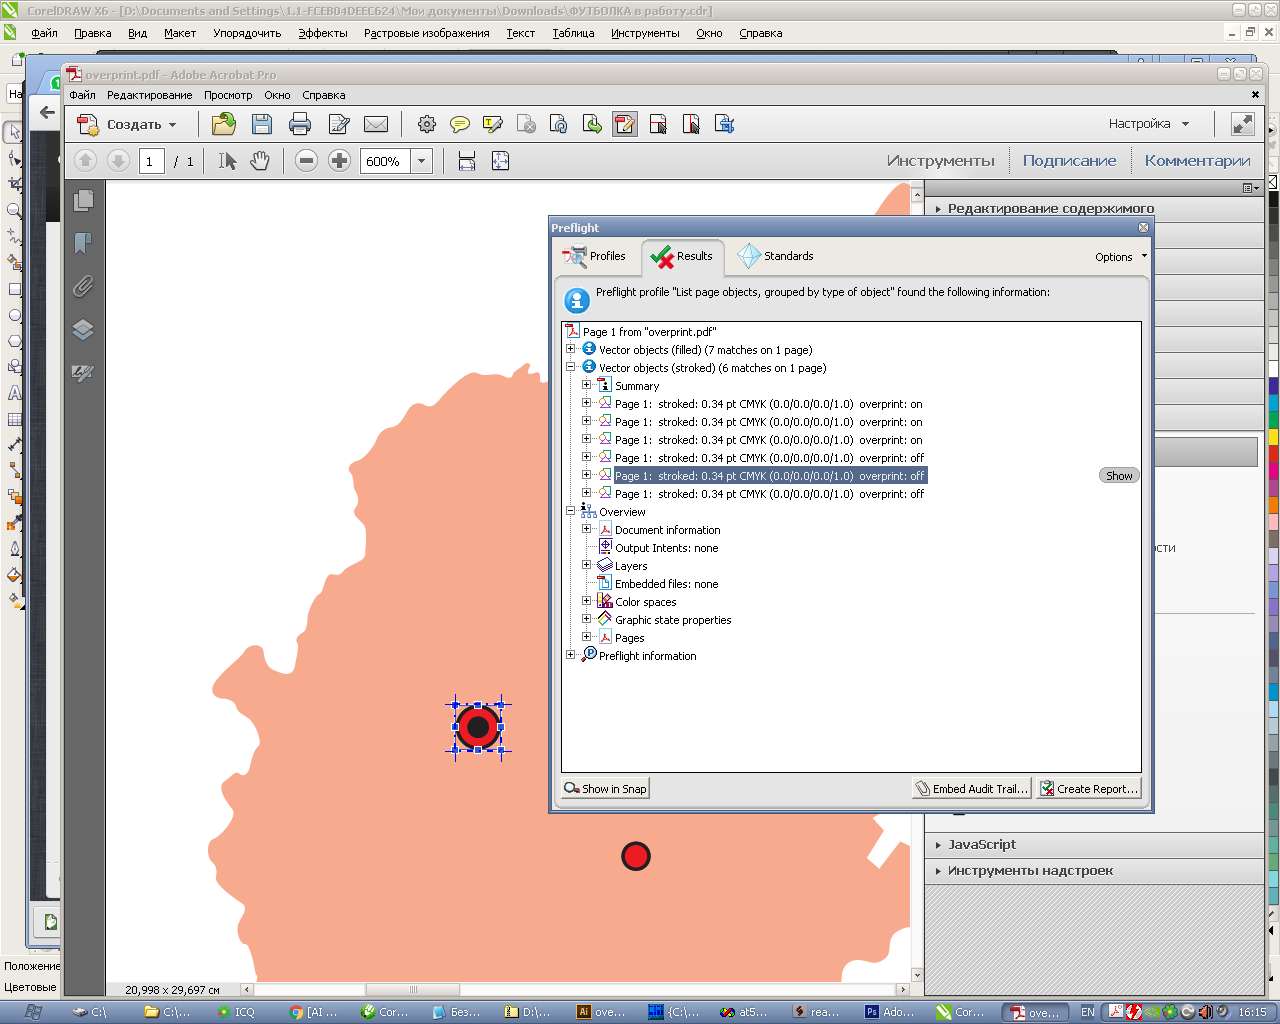Click the Create Report button
This screenshot has height=1024, width=1280.
click(1088, 789)
